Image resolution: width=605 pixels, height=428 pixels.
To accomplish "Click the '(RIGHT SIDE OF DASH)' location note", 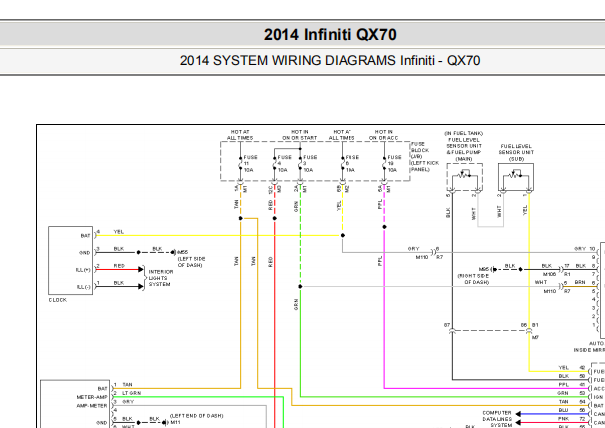I will 473,279.
